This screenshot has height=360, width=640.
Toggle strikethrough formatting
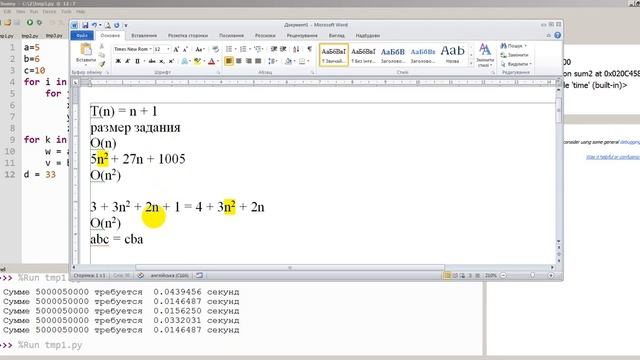[152, 61]
